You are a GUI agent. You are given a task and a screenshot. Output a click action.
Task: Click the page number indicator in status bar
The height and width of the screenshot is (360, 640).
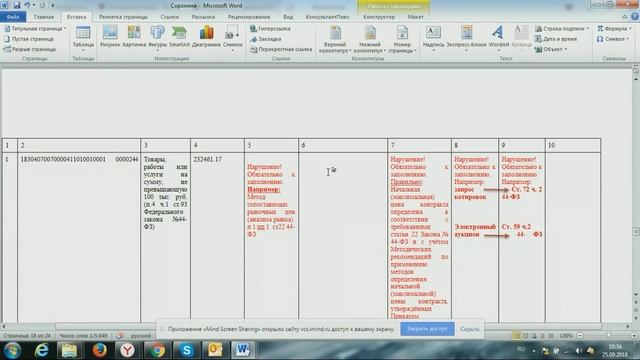point(27,336)
